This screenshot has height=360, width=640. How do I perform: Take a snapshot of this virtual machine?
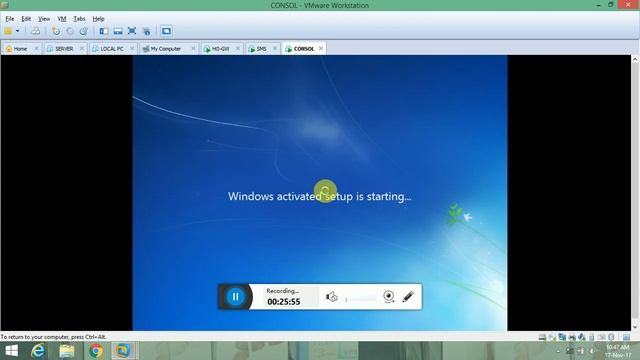pos(56,31)
